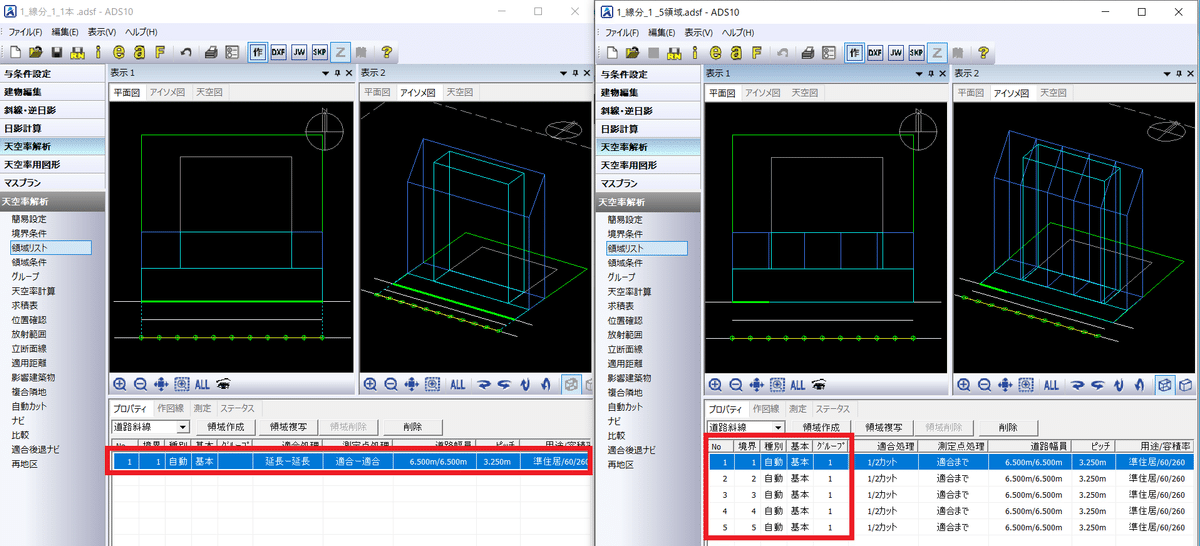
Task: Click 領域複写 button in left window
Action: [x=287, y=426]
